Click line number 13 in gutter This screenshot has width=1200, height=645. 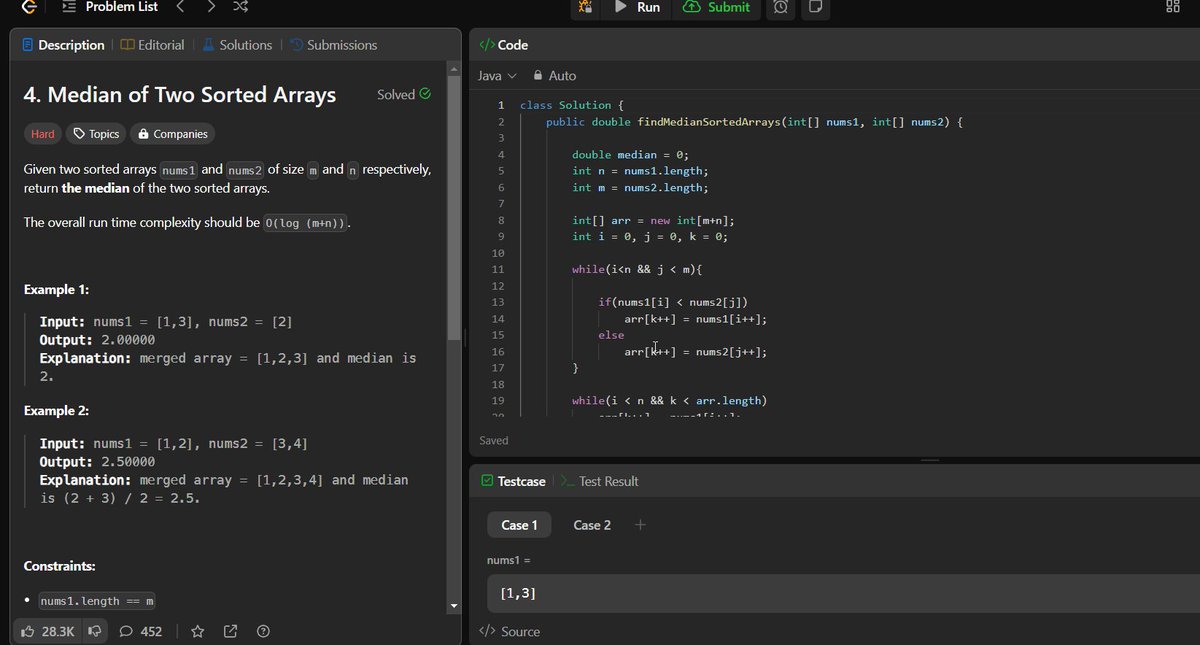498,302
